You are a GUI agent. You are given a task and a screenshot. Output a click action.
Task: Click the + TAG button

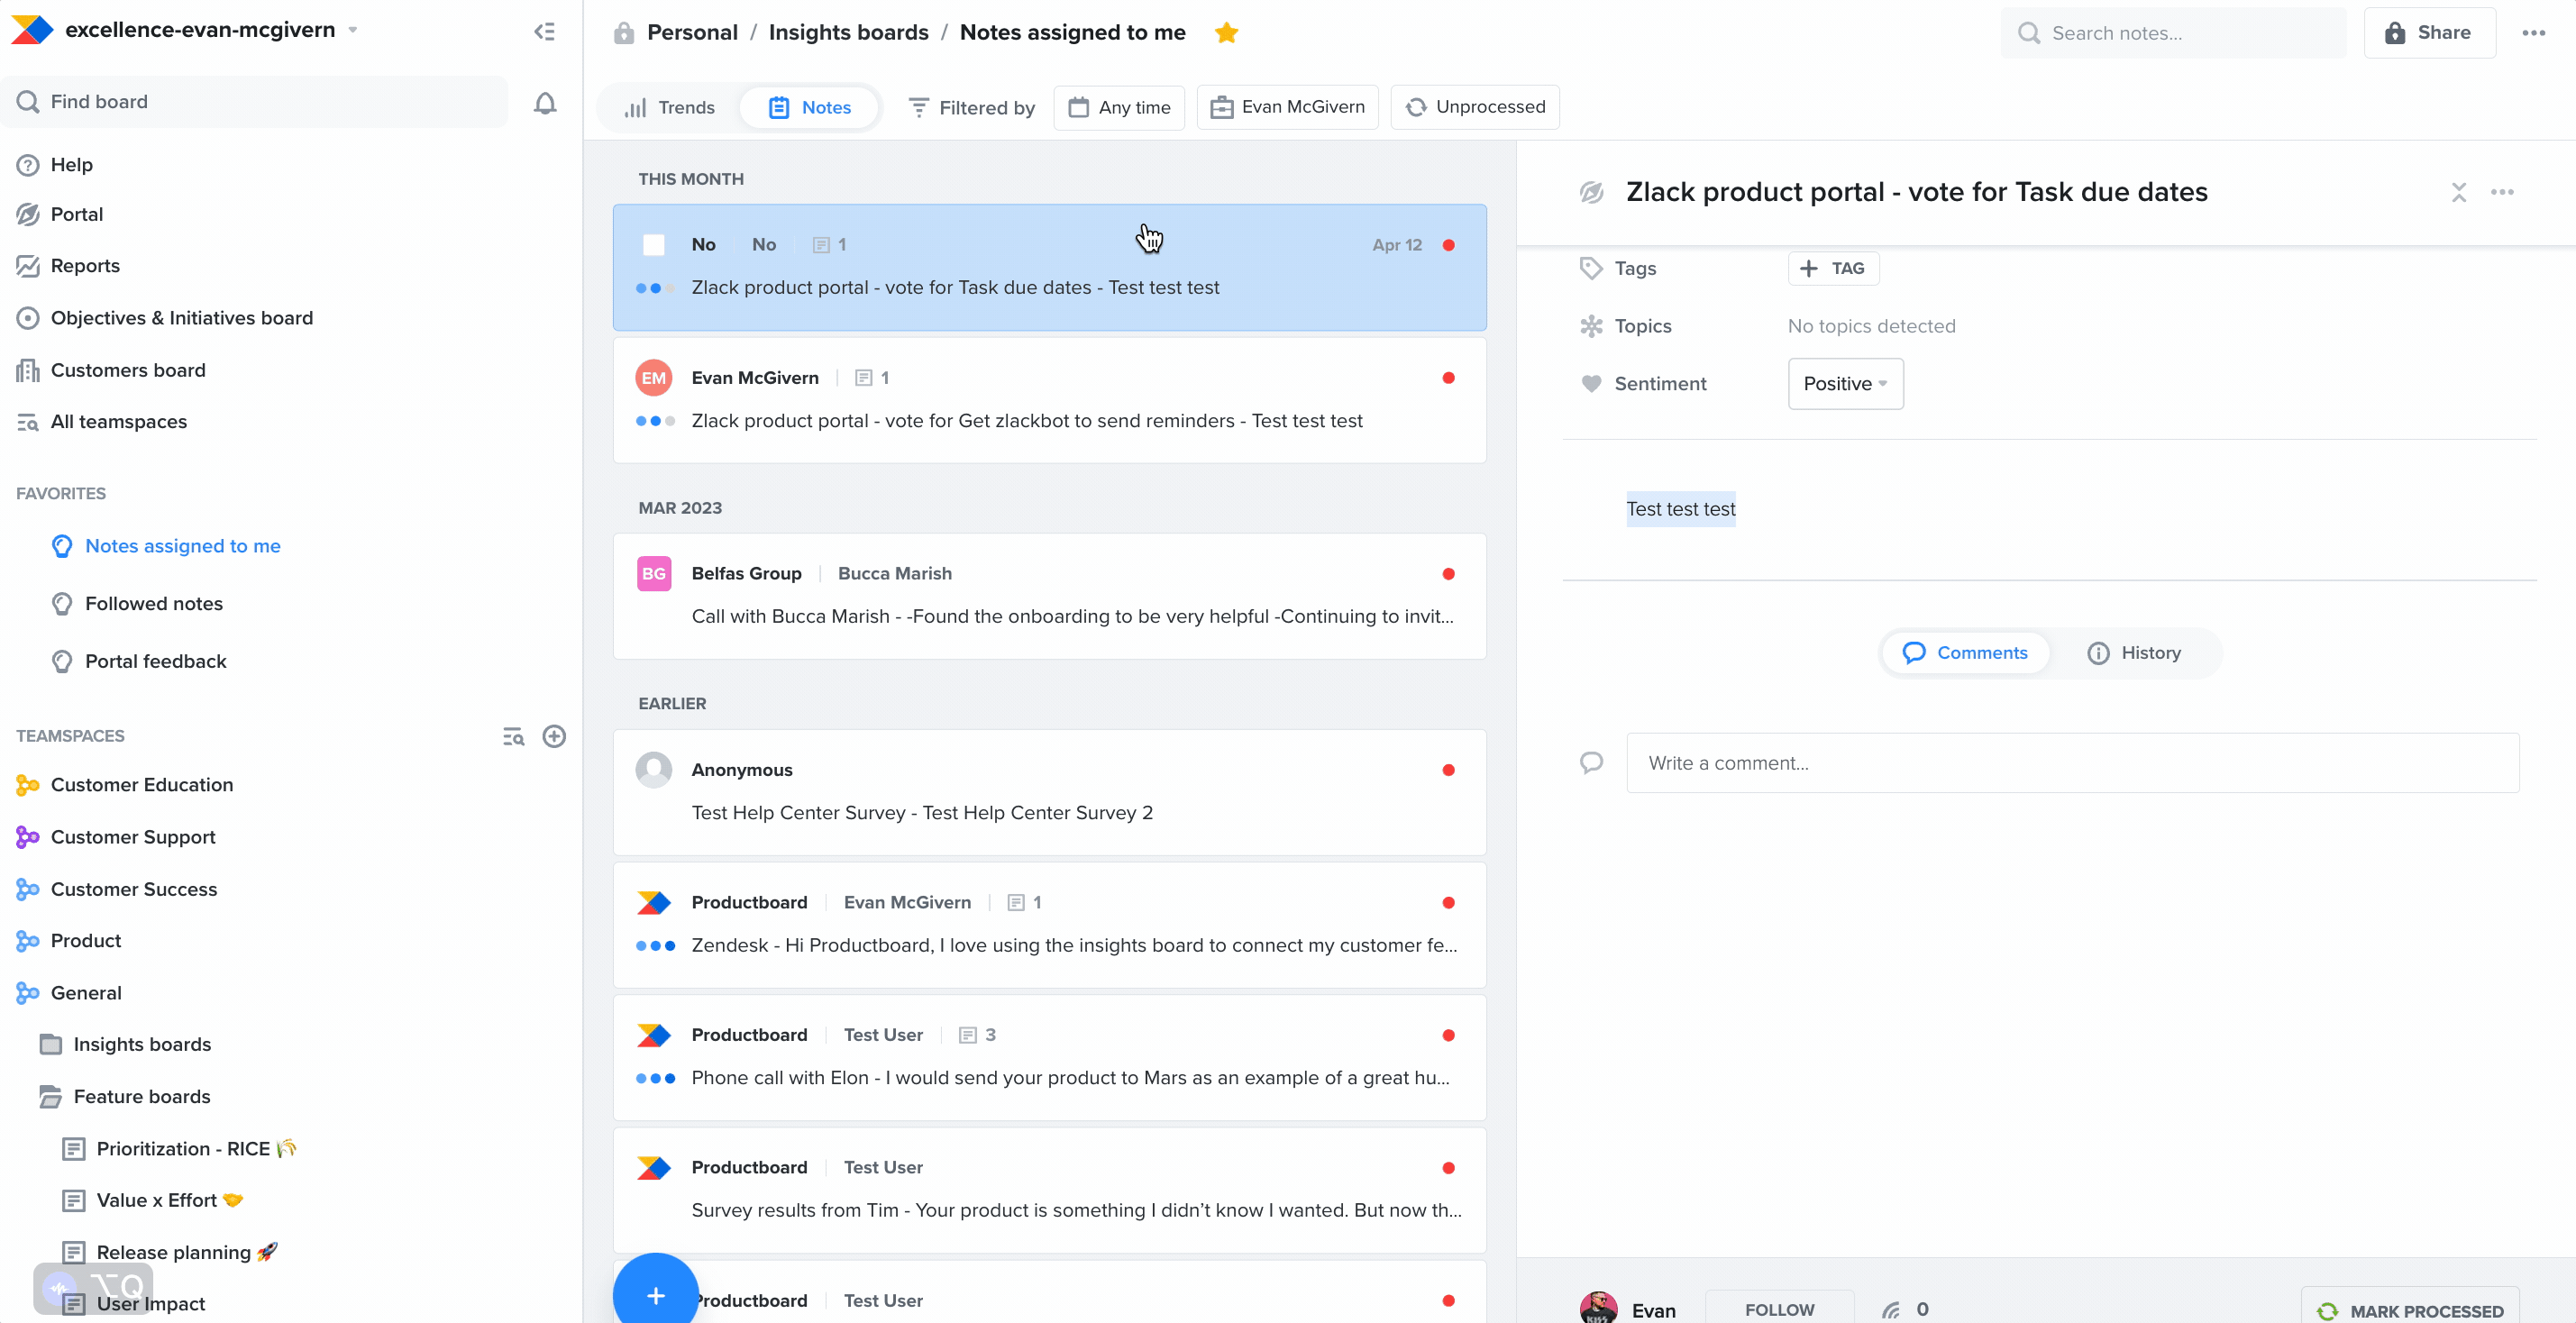1833,268
